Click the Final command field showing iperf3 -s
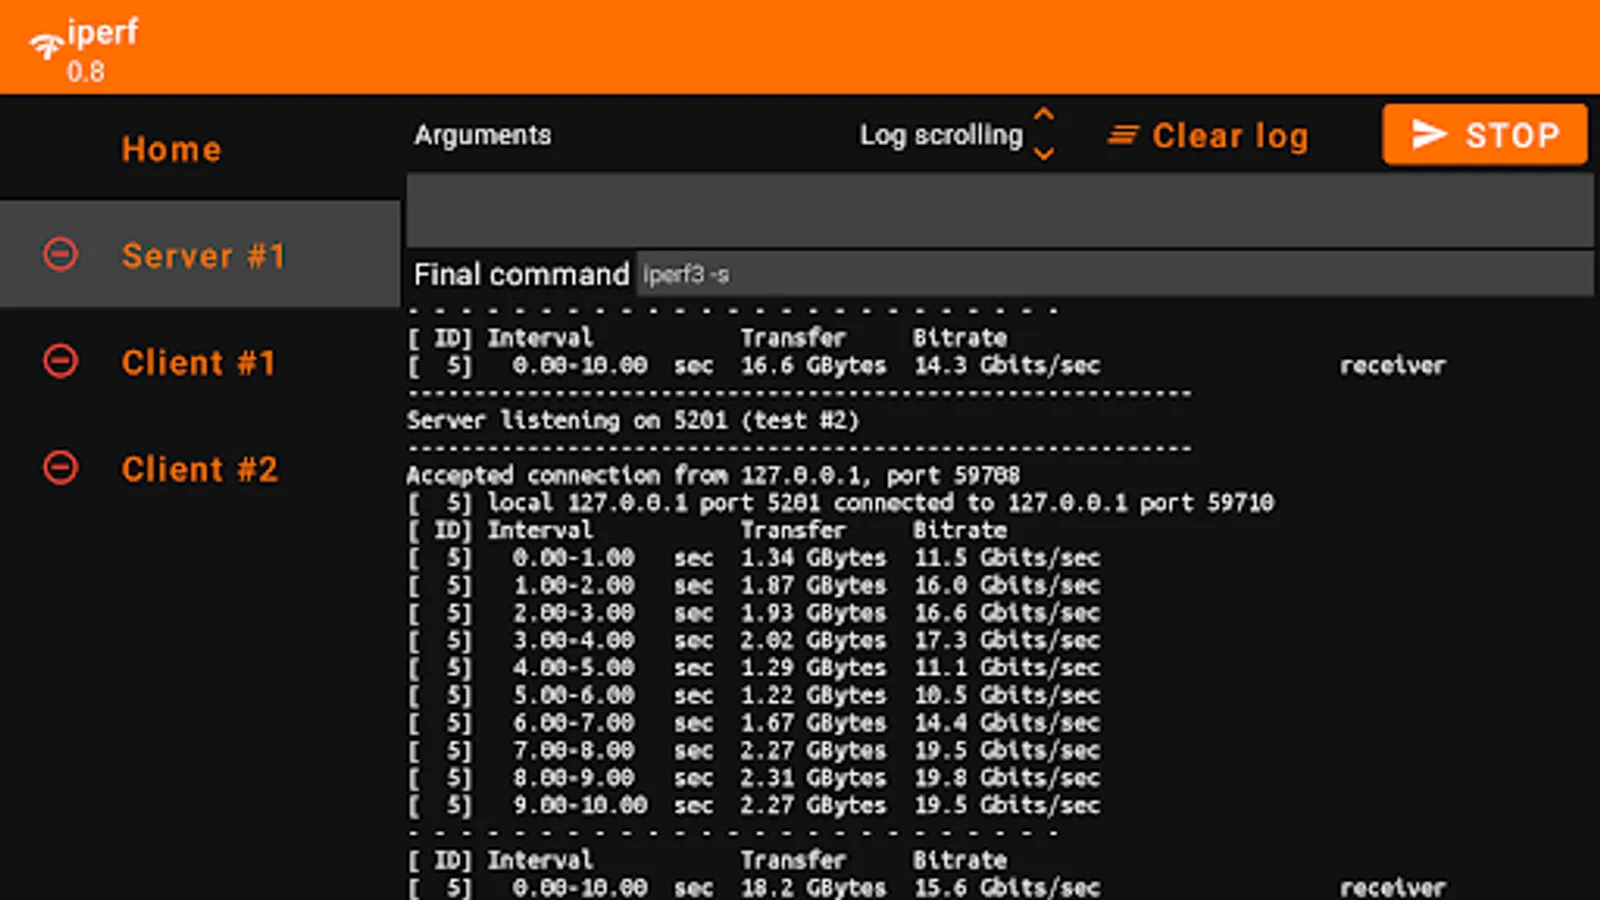Screen dimensions: 1600x900 pos(1115,274)
